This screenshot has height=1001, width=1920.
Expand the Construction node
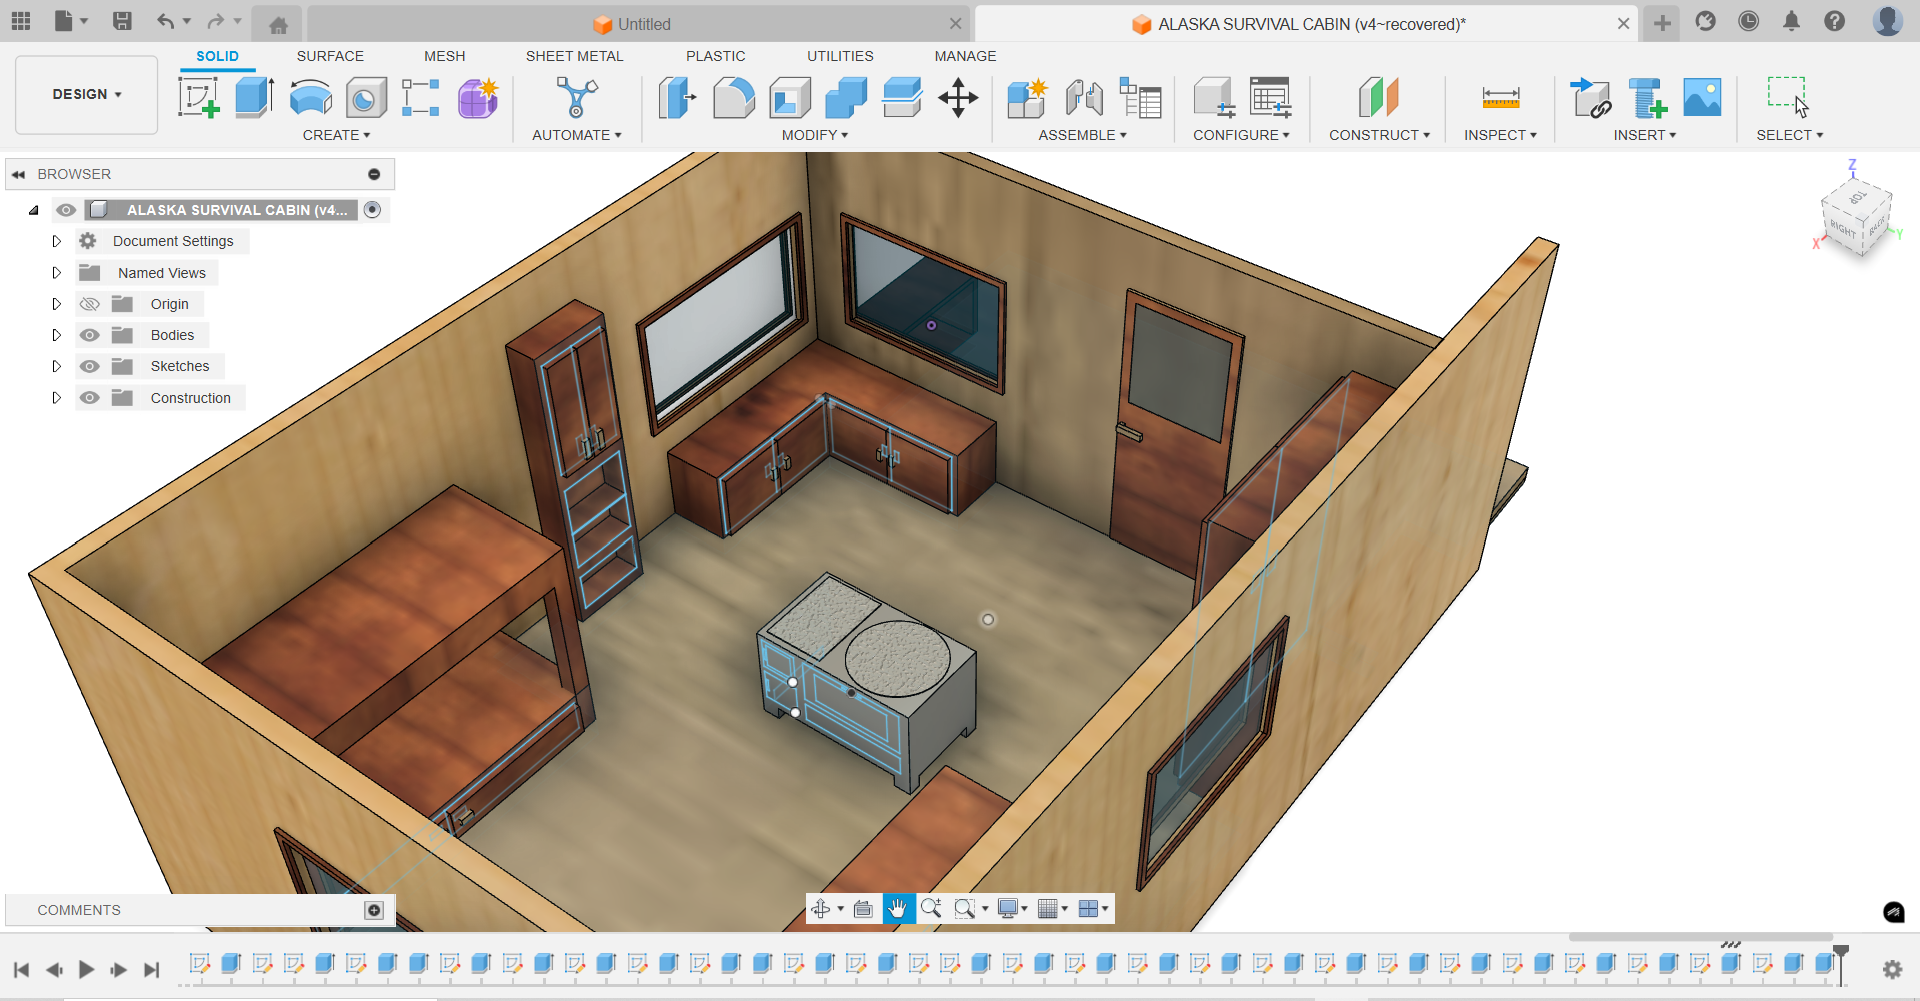click(56, 398)
